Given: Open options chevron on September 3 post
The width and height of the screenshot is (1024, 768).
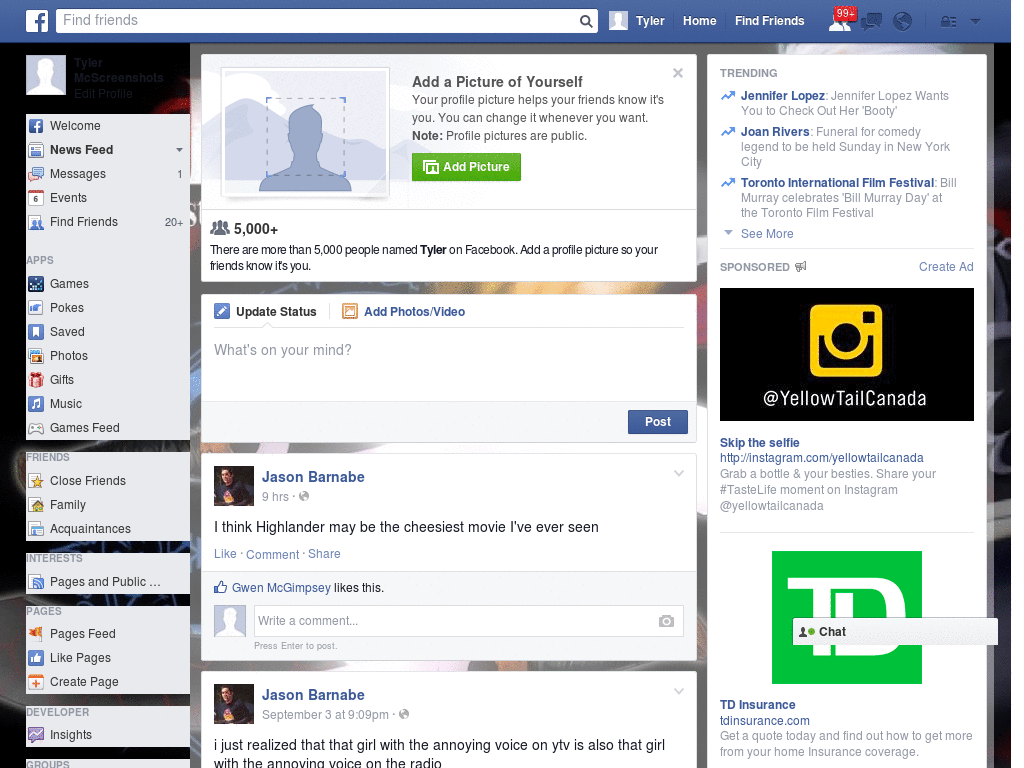Looking at the screenshot, I should (679, 691).
